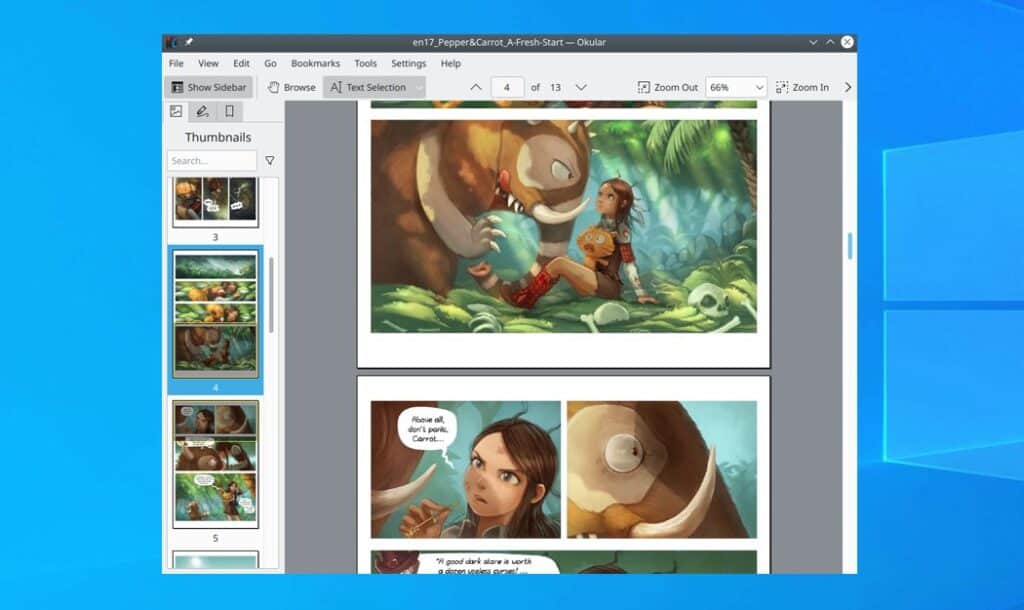Go to the previous page arrow
This screenshot has height=610, width=1024.
(x=476, y=87)
